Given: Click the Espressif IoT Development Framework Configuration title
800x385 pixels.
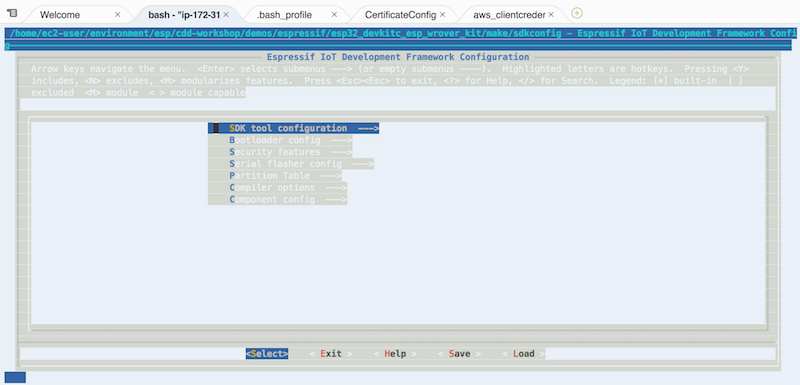Looking at the screenshot, I should 398,57.
